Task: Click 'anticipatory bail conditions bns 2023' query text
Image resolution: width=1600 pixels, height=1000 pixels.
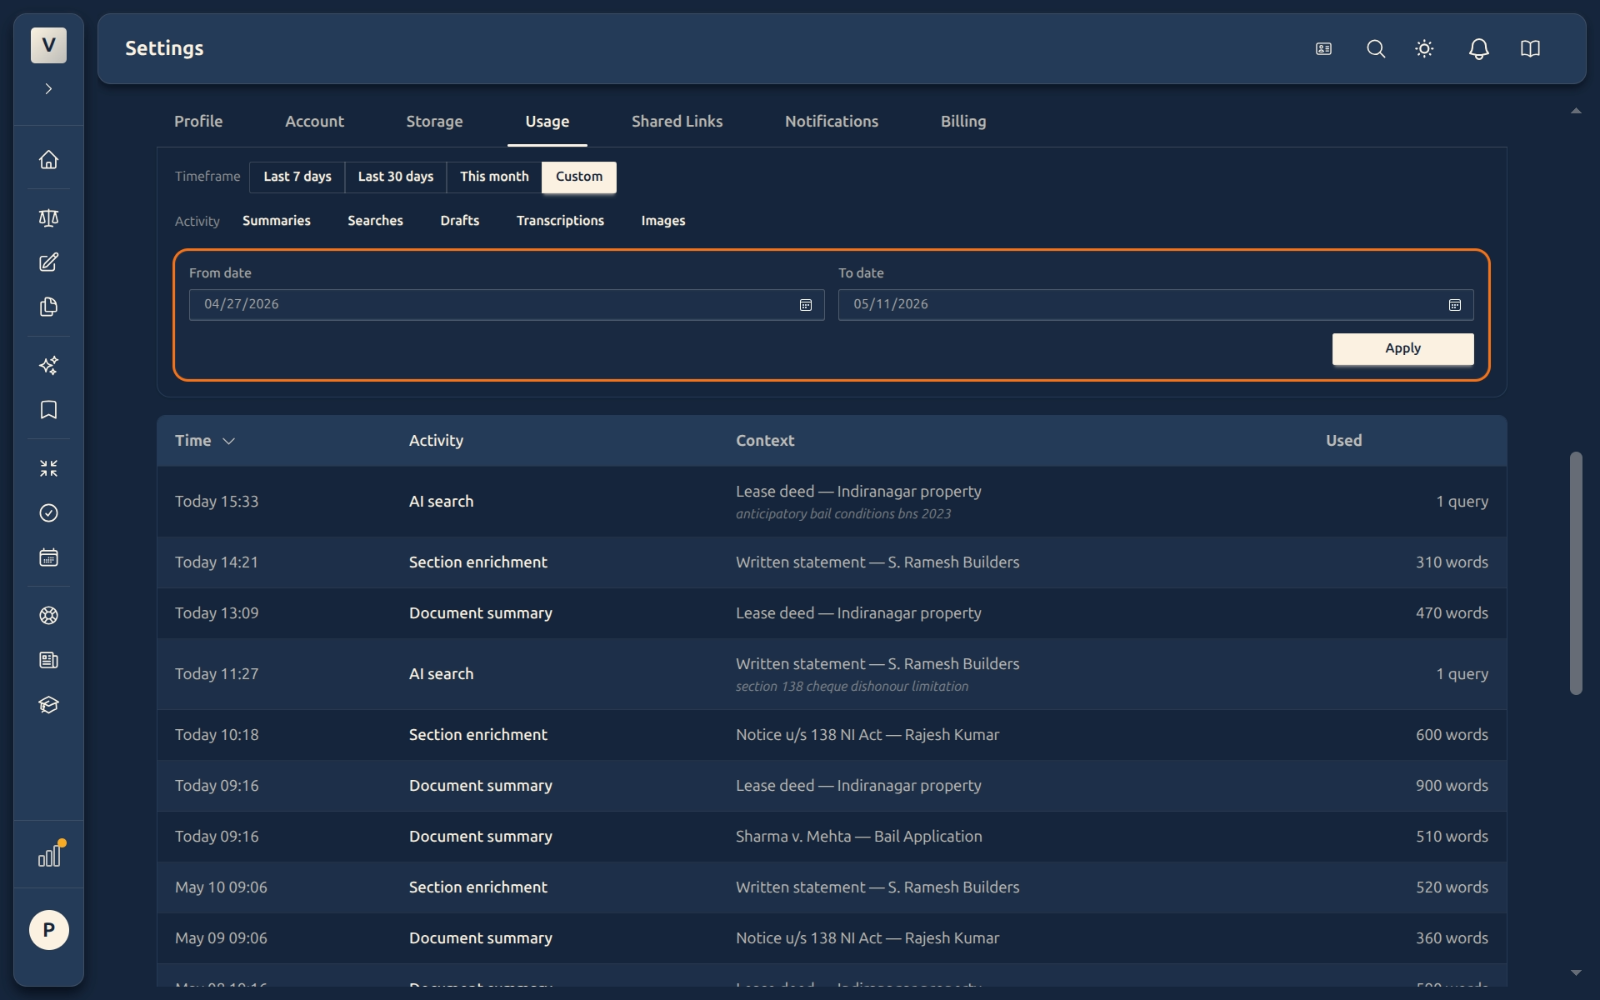Action: (x=843, y=514)
